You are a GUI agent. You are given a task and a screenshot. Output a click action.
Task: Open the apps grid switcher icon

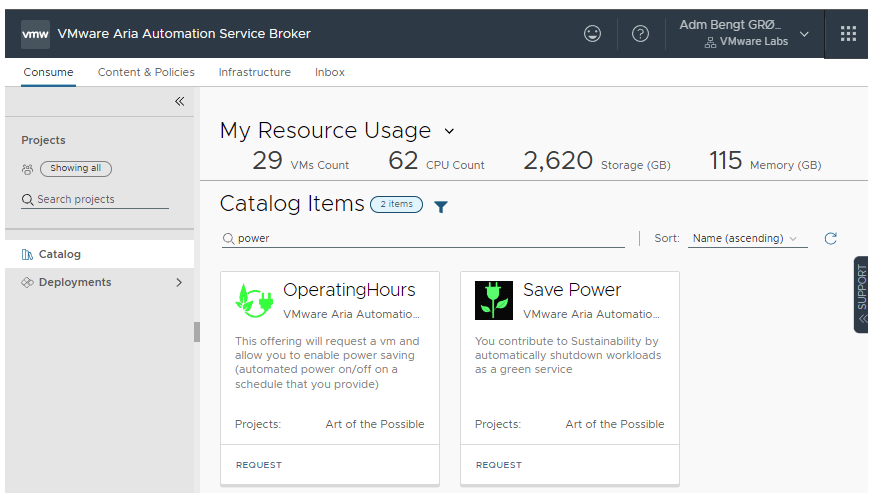(848, 34)
